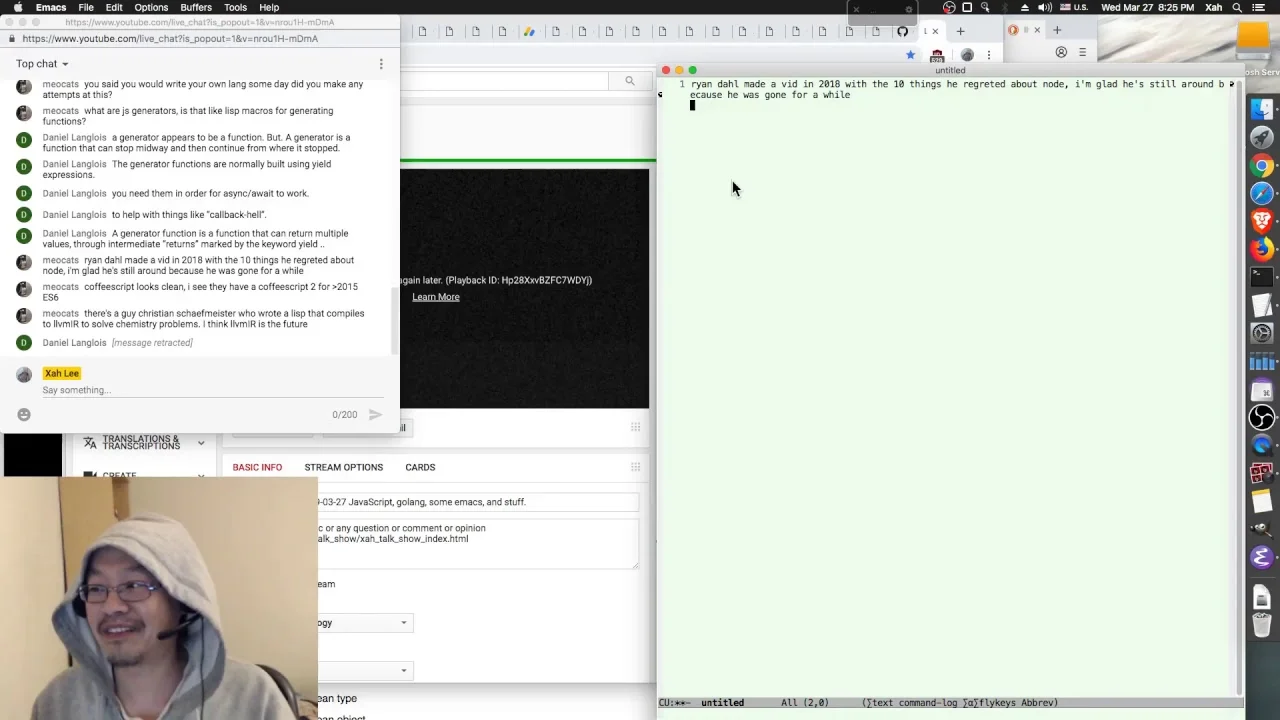Open Emacs Options menu
This screenshot has width=1280, height=720.
pyautogui.click(x=151, y=7)
